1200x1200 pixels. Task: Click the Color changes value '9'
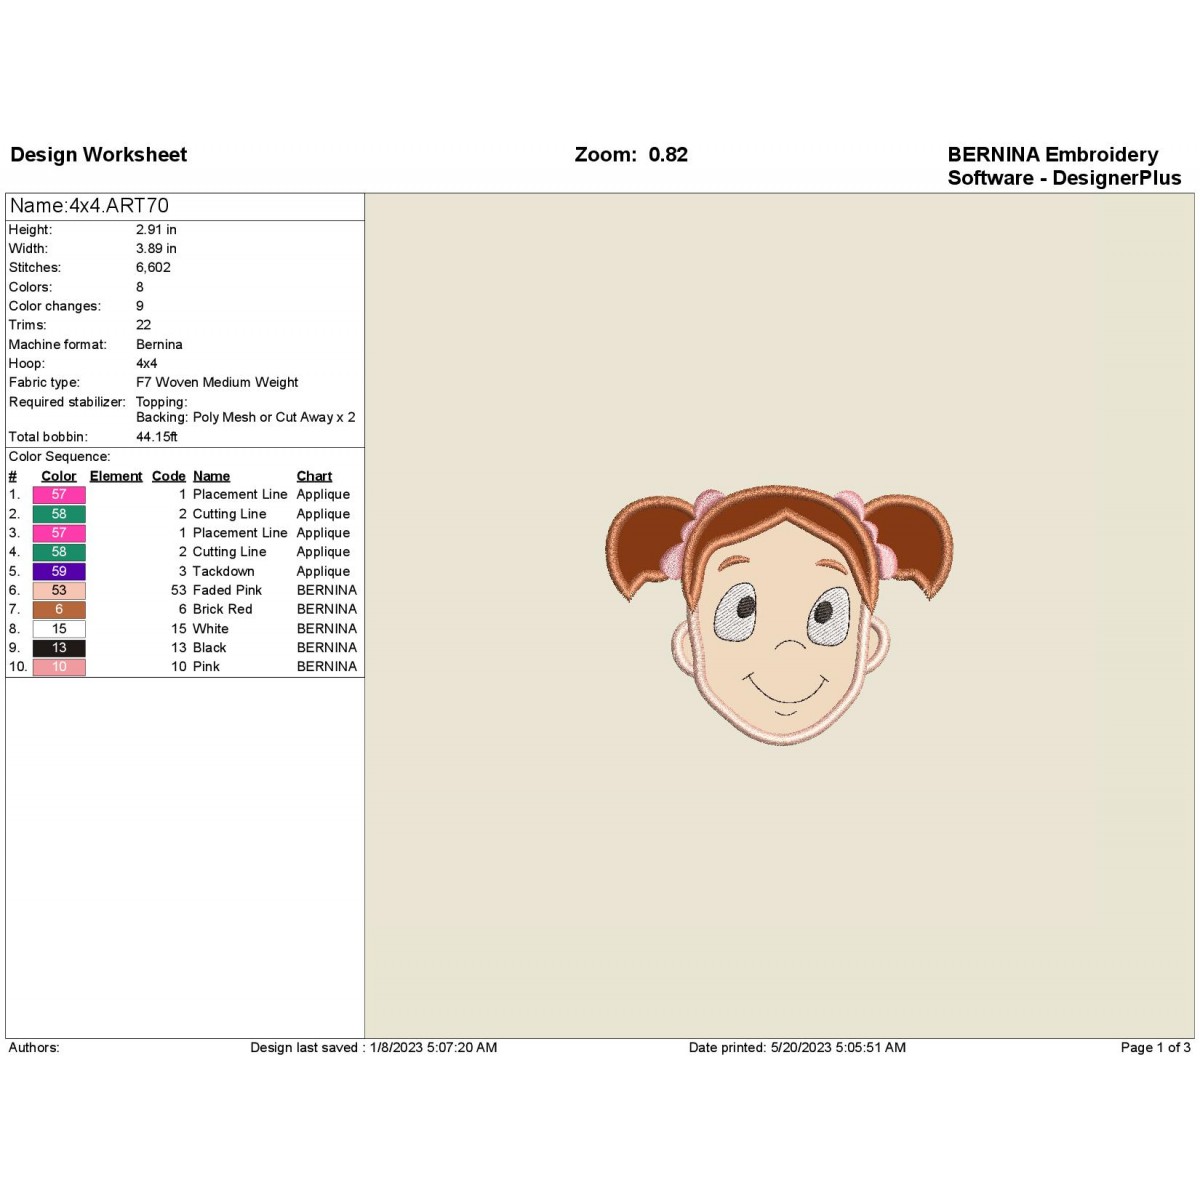(x=140, y=306)
